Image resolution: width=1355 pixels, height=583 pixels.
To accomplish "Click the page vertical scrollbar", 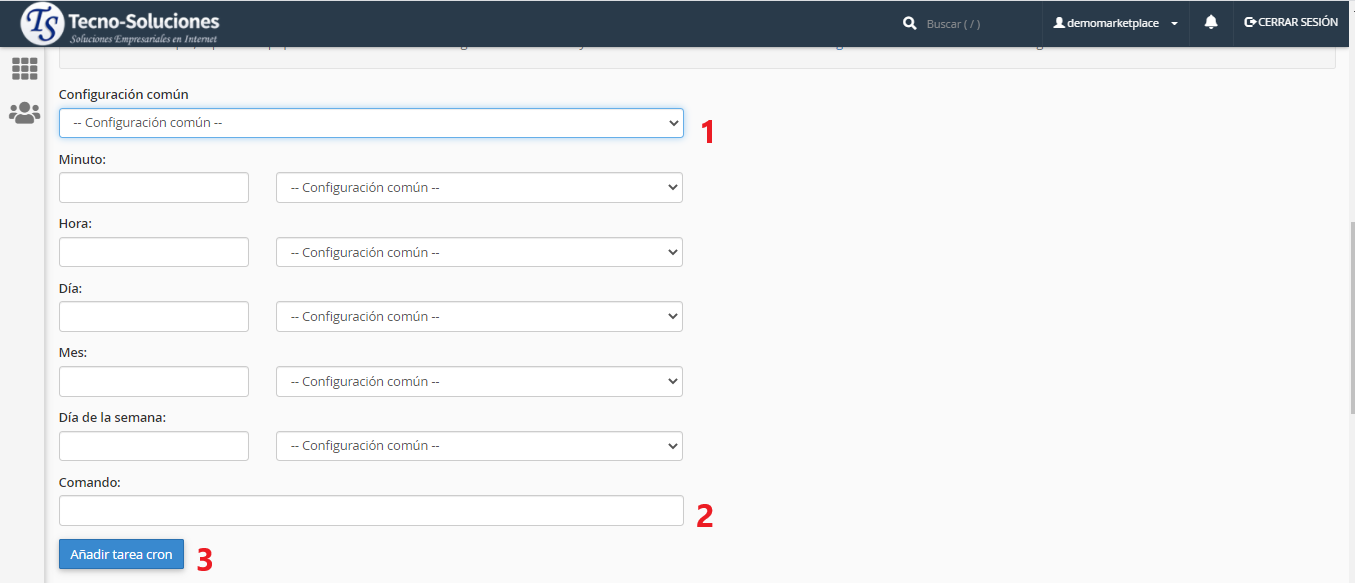I will pyautogui.click(x=1351, y=320).
